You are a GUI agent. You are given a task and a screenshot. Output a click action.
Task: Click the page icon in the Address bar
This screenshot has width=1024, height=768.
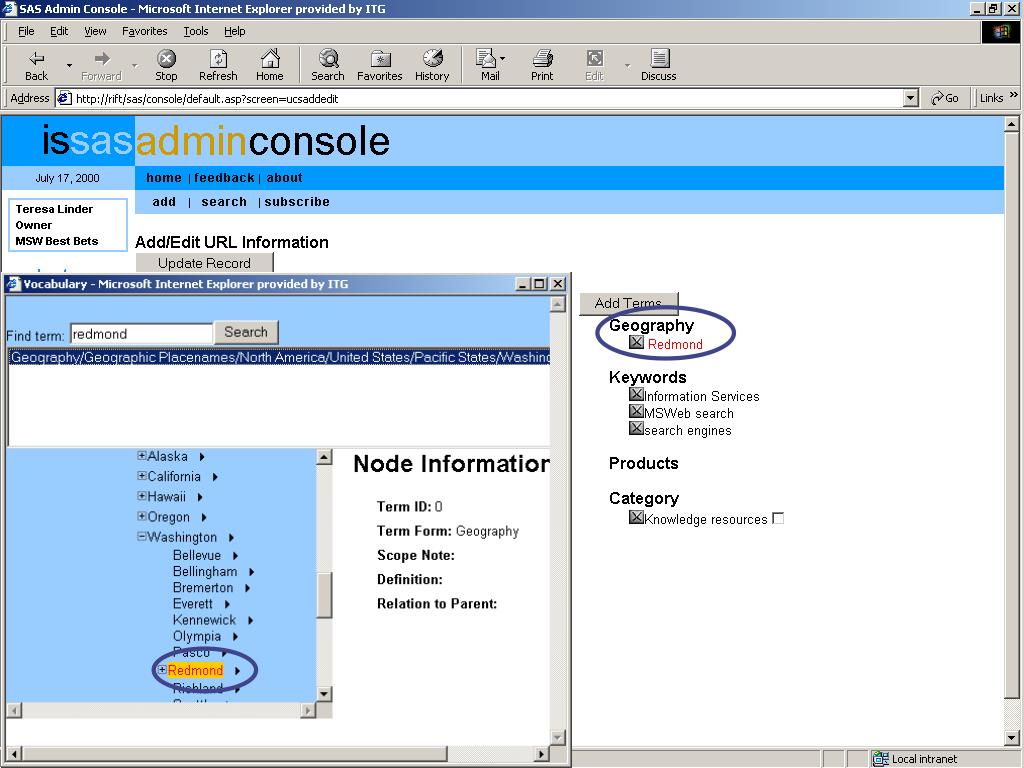click(x=64, y=99)
